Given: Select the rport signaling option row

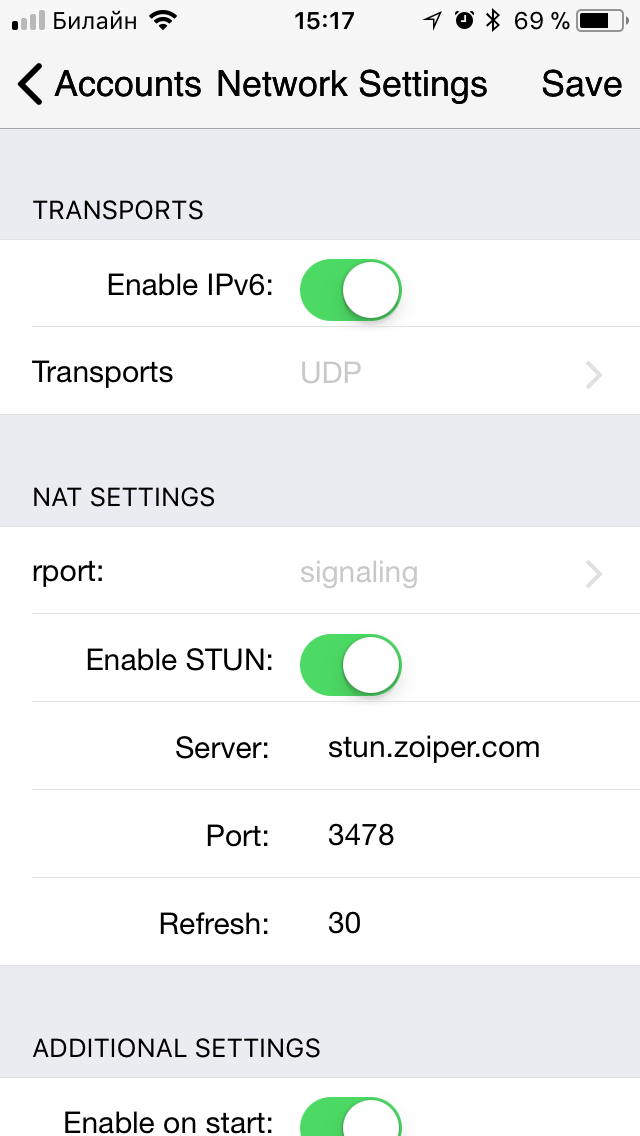Looking at the screenshot, I should click(x=320, y=571).
